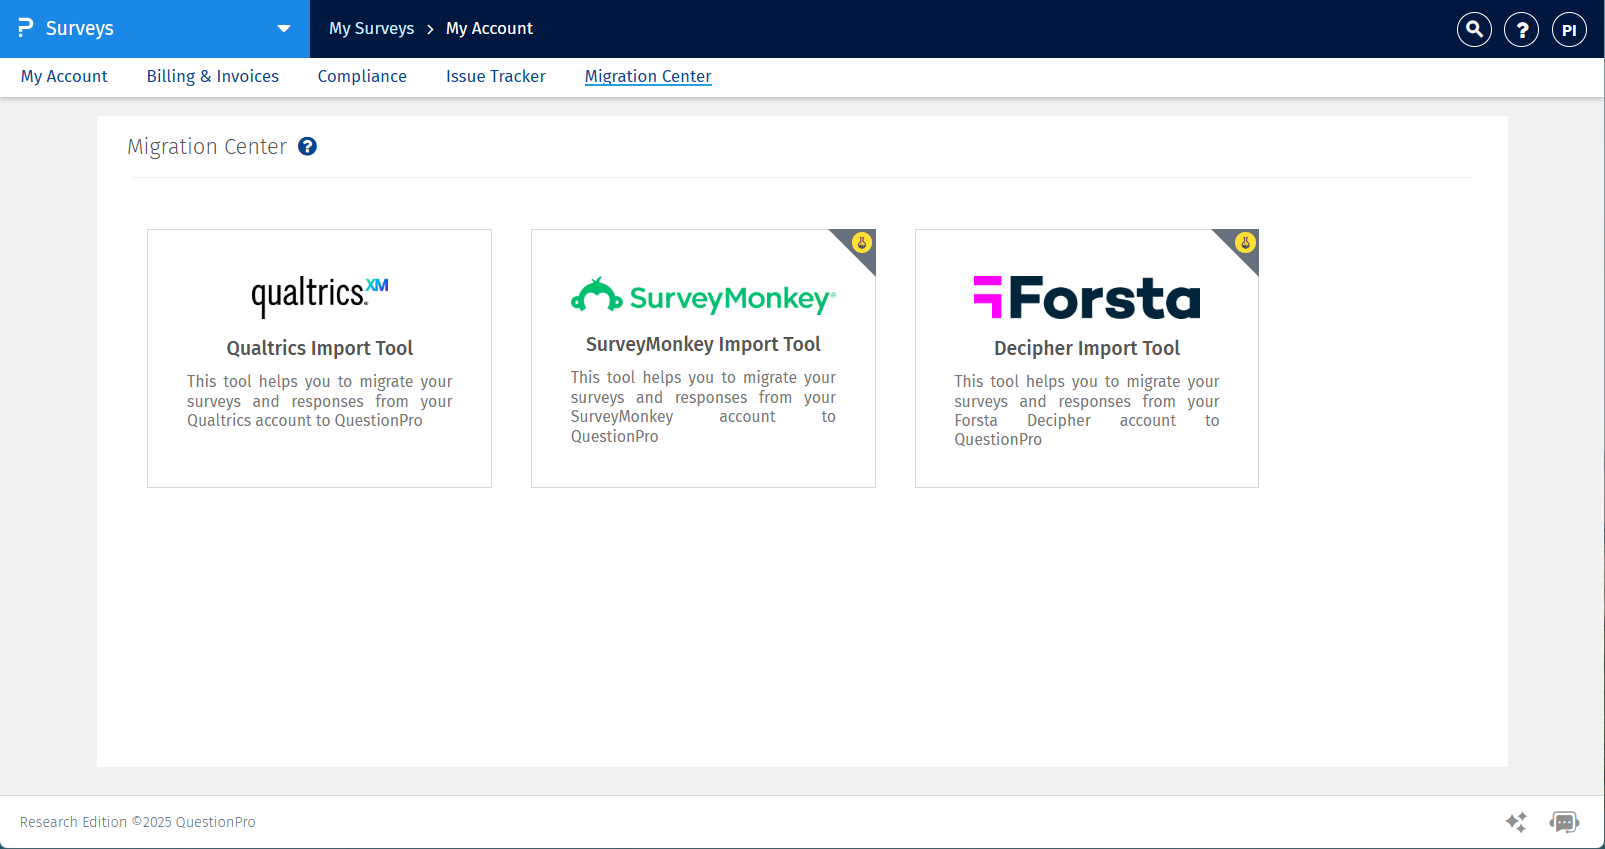Click the SurveyMonkey import description text

pyautogui.click(x=703, y=407)
